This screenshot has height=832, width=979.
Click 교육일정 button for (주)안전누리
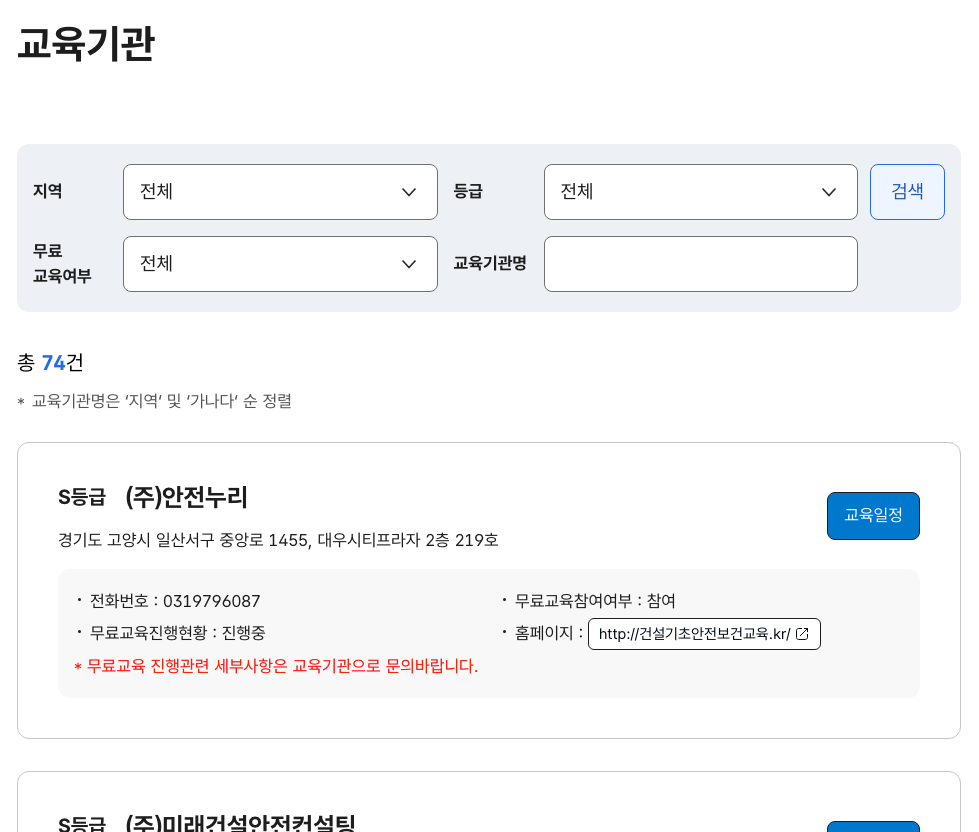tap(873, 516)
